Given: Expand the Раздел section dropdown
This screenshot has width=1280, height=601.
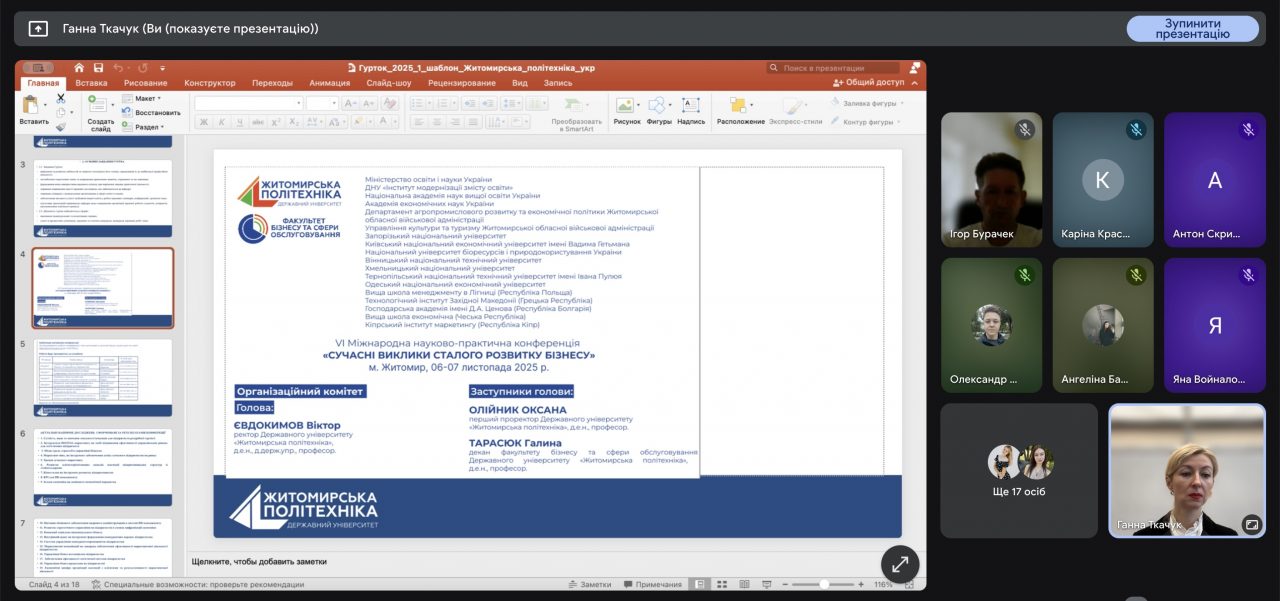Looking at the screenshot, I should click(x=147, y=127).
